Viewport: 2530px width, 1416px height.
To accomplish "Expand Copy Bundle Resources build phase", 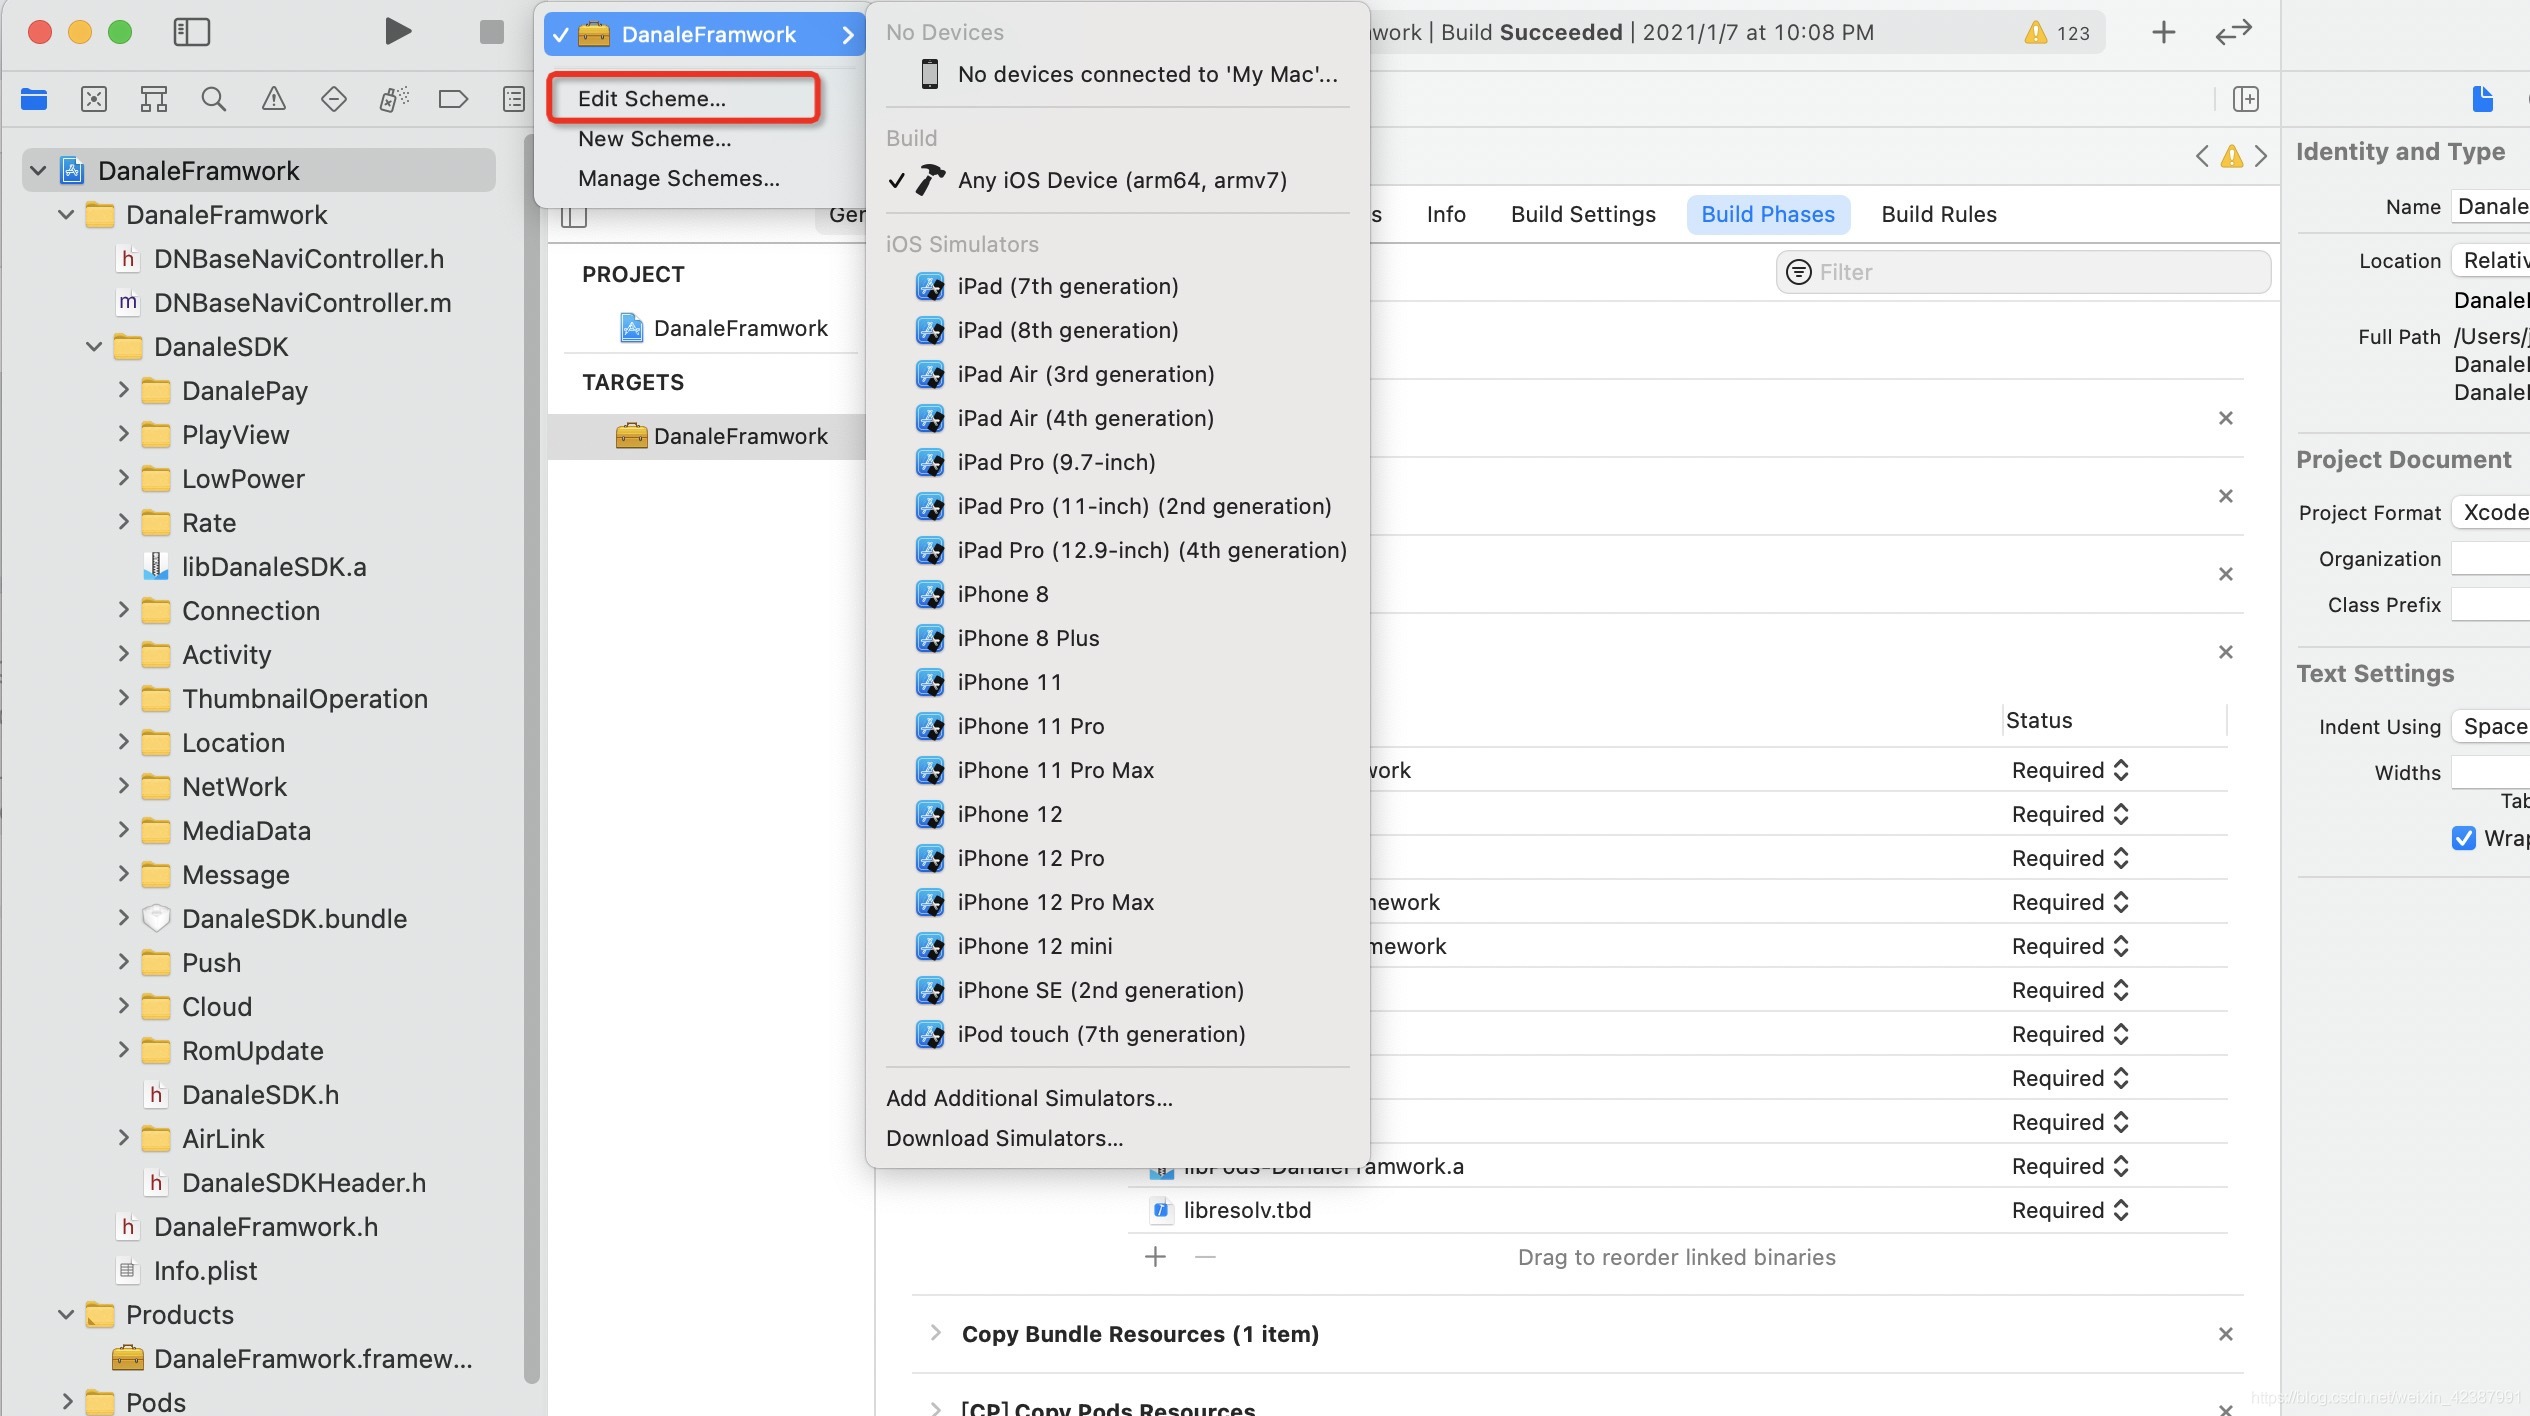I will [935, 1333].
